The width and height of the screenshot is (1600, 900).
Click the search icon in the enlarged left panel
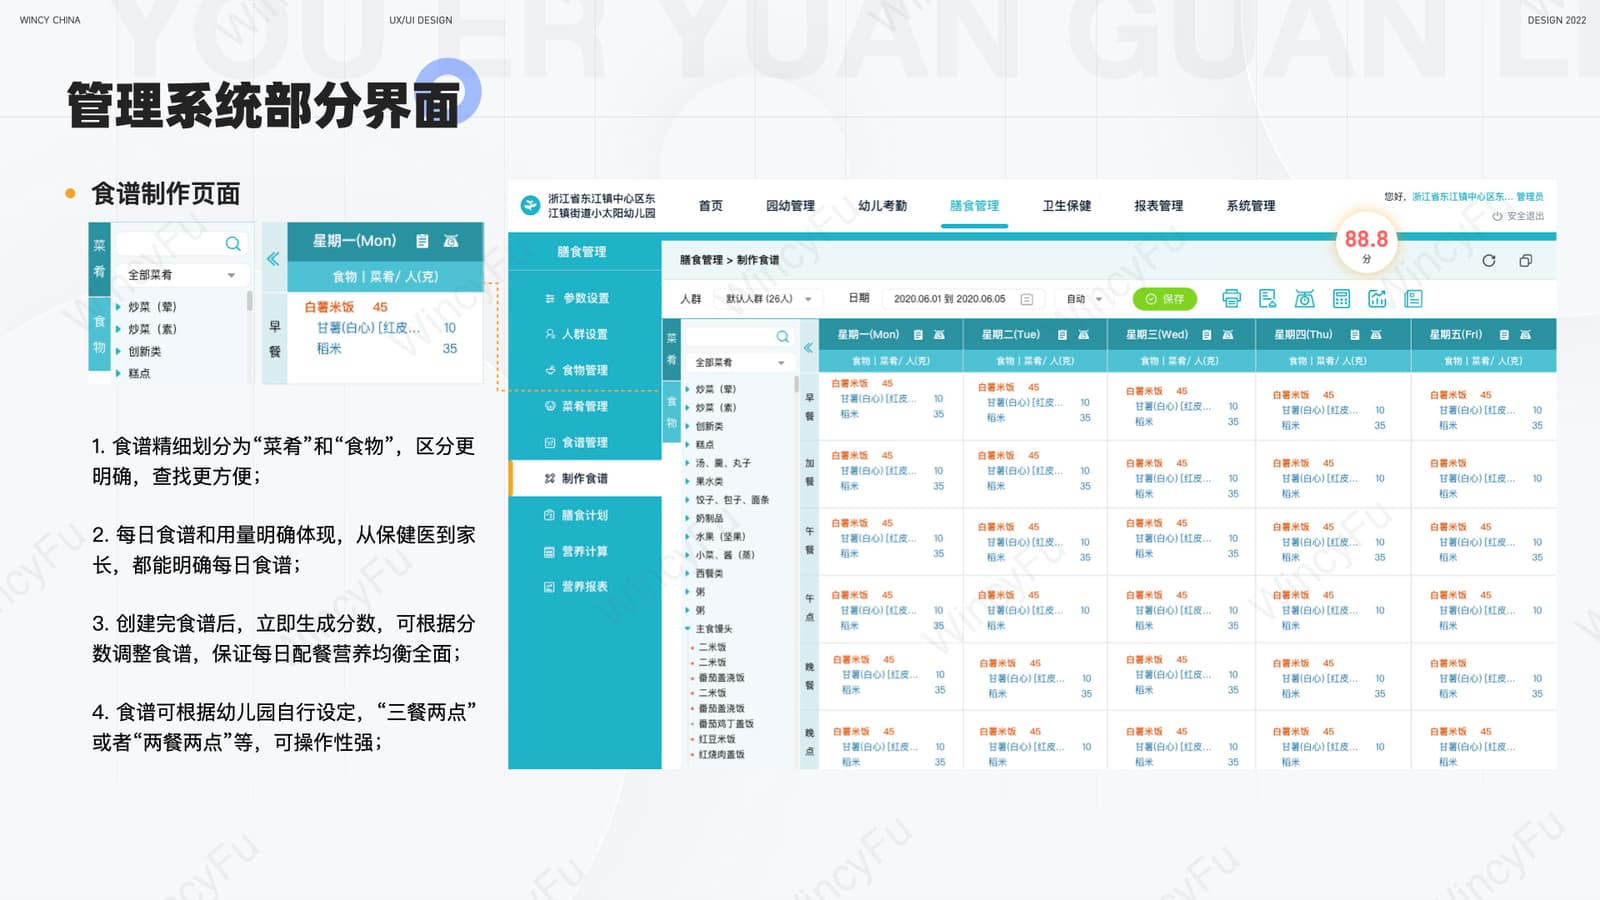tap(233, 243)
